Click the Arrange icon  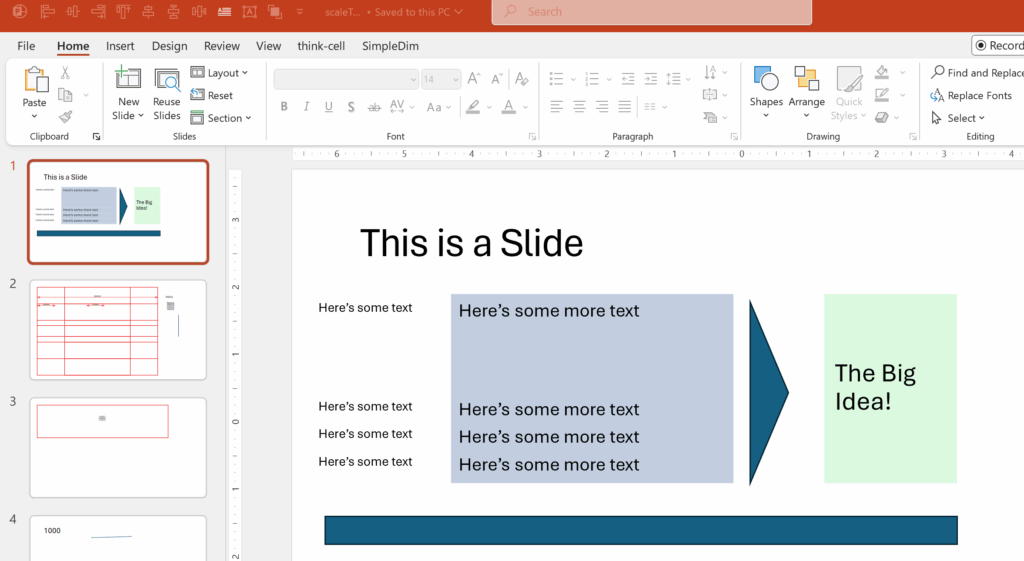[807, 79]
